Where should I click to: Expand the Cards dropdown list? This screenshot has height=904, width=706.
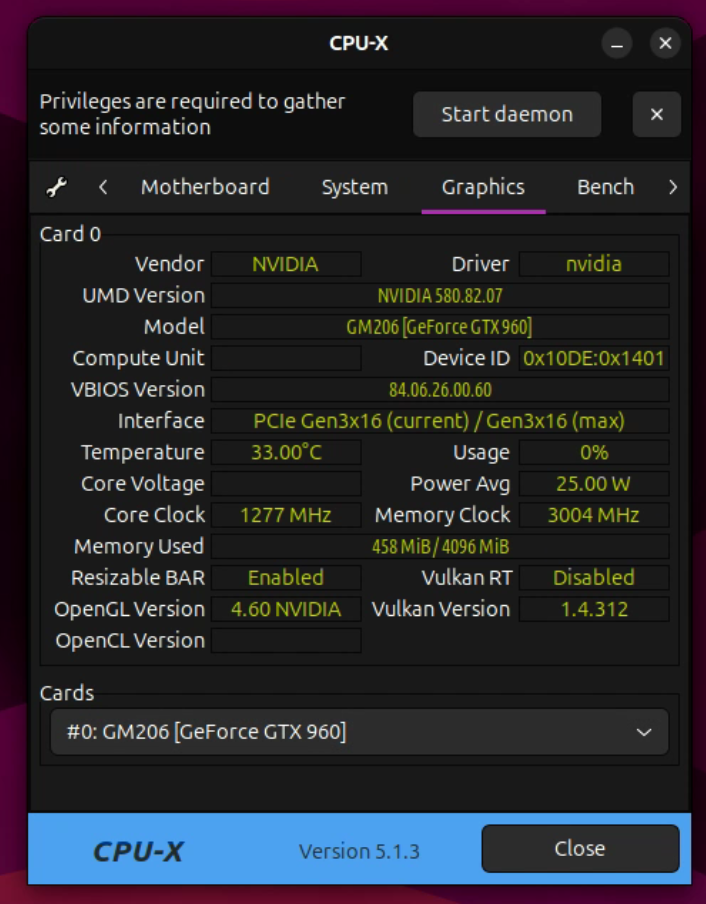[x=359, y=732]
